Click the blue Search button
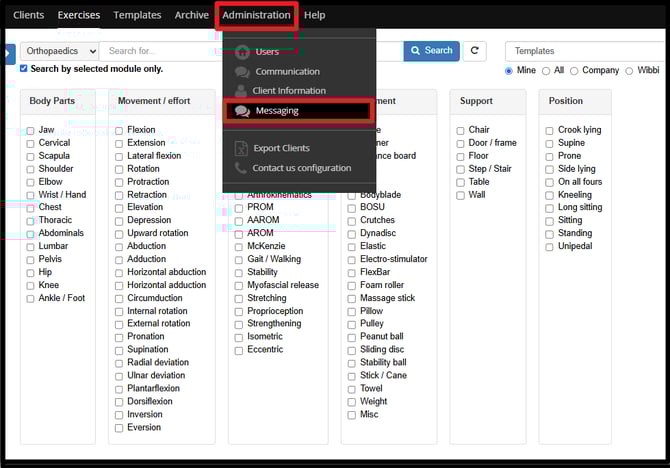 pos(431,51)
